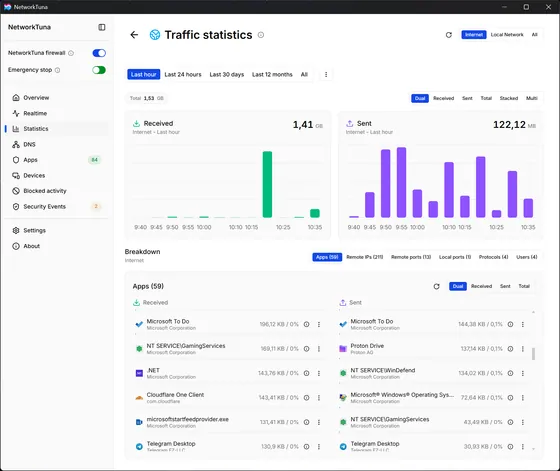Click info icon next to NetworkTuna firewall

pyautogui.click(x=71, y=53)
